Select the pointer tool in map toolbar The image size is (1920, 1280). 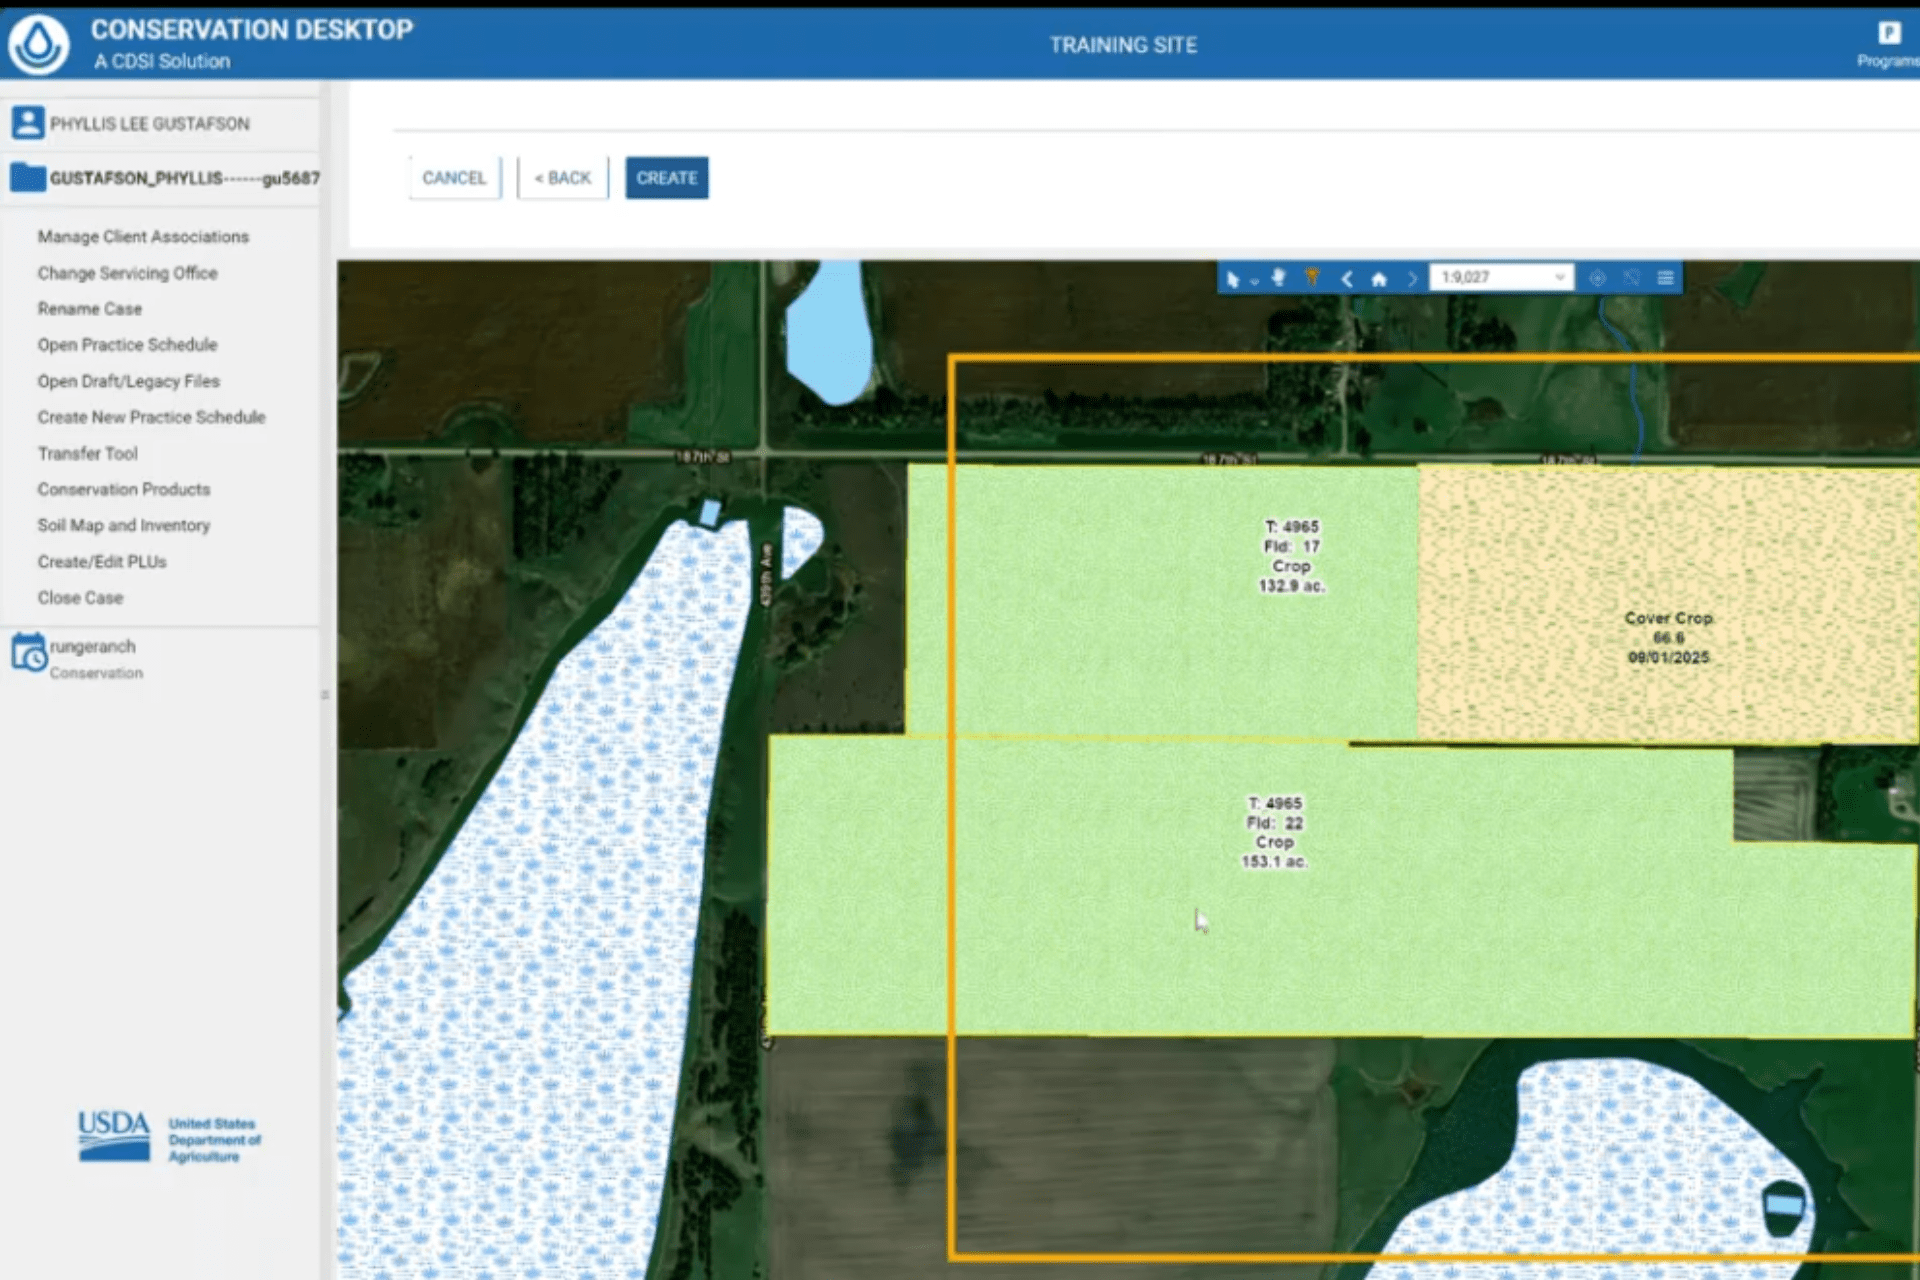pos(1232,279)
